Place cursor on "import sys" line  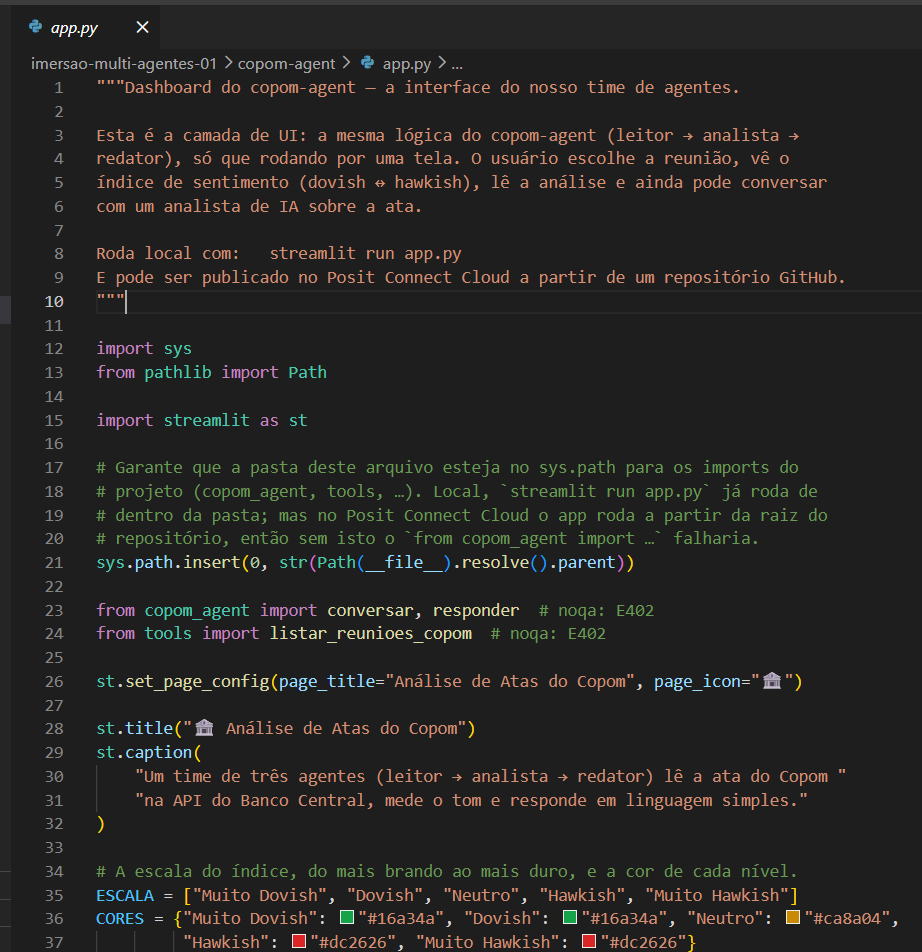[x=144, y=348]
